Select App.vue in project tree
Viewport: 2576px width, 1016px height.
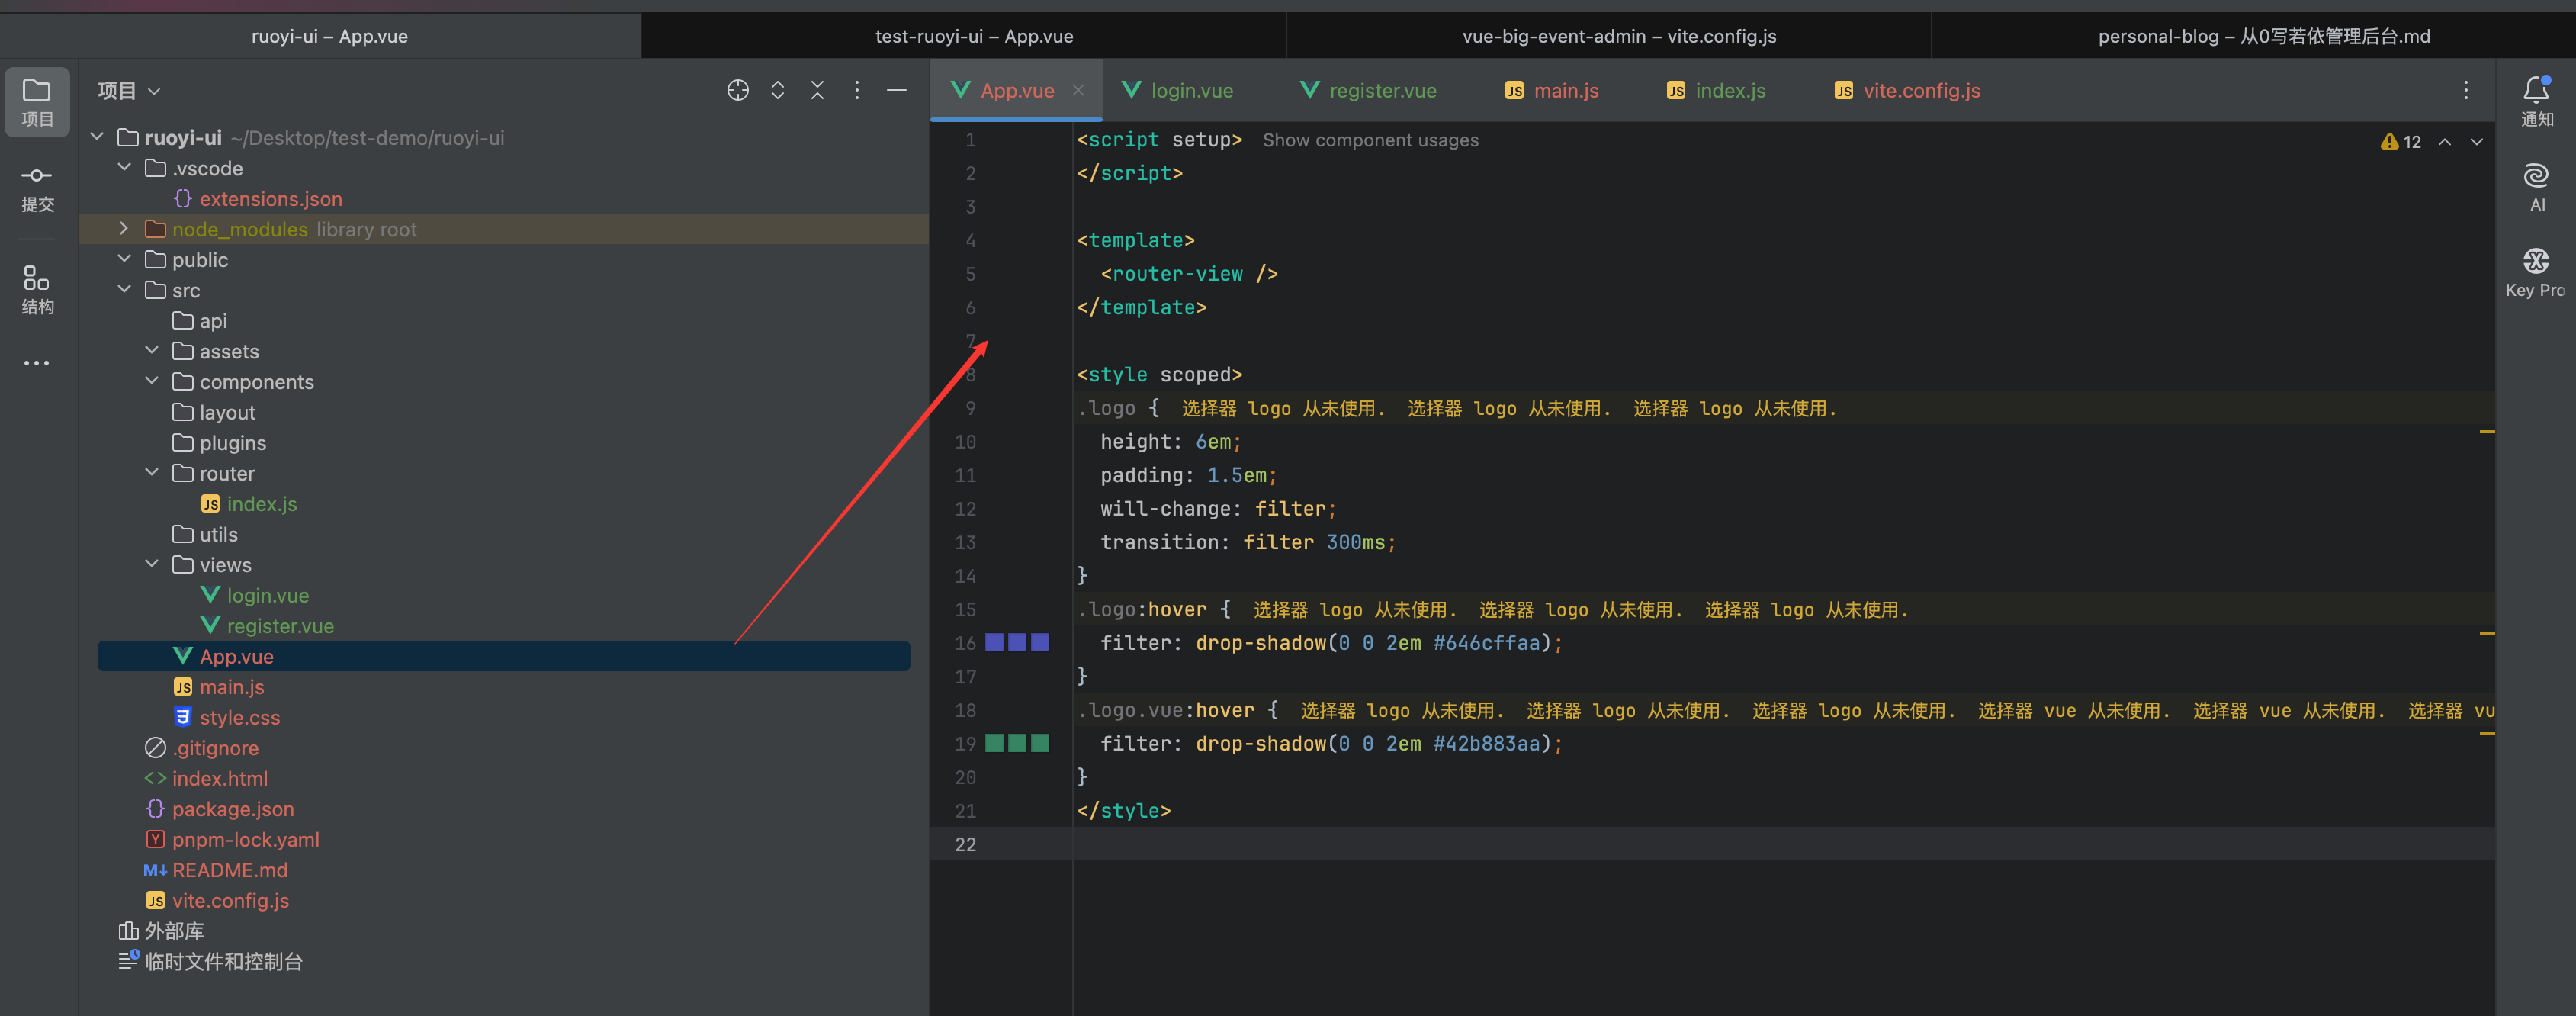tap(504, 656)
